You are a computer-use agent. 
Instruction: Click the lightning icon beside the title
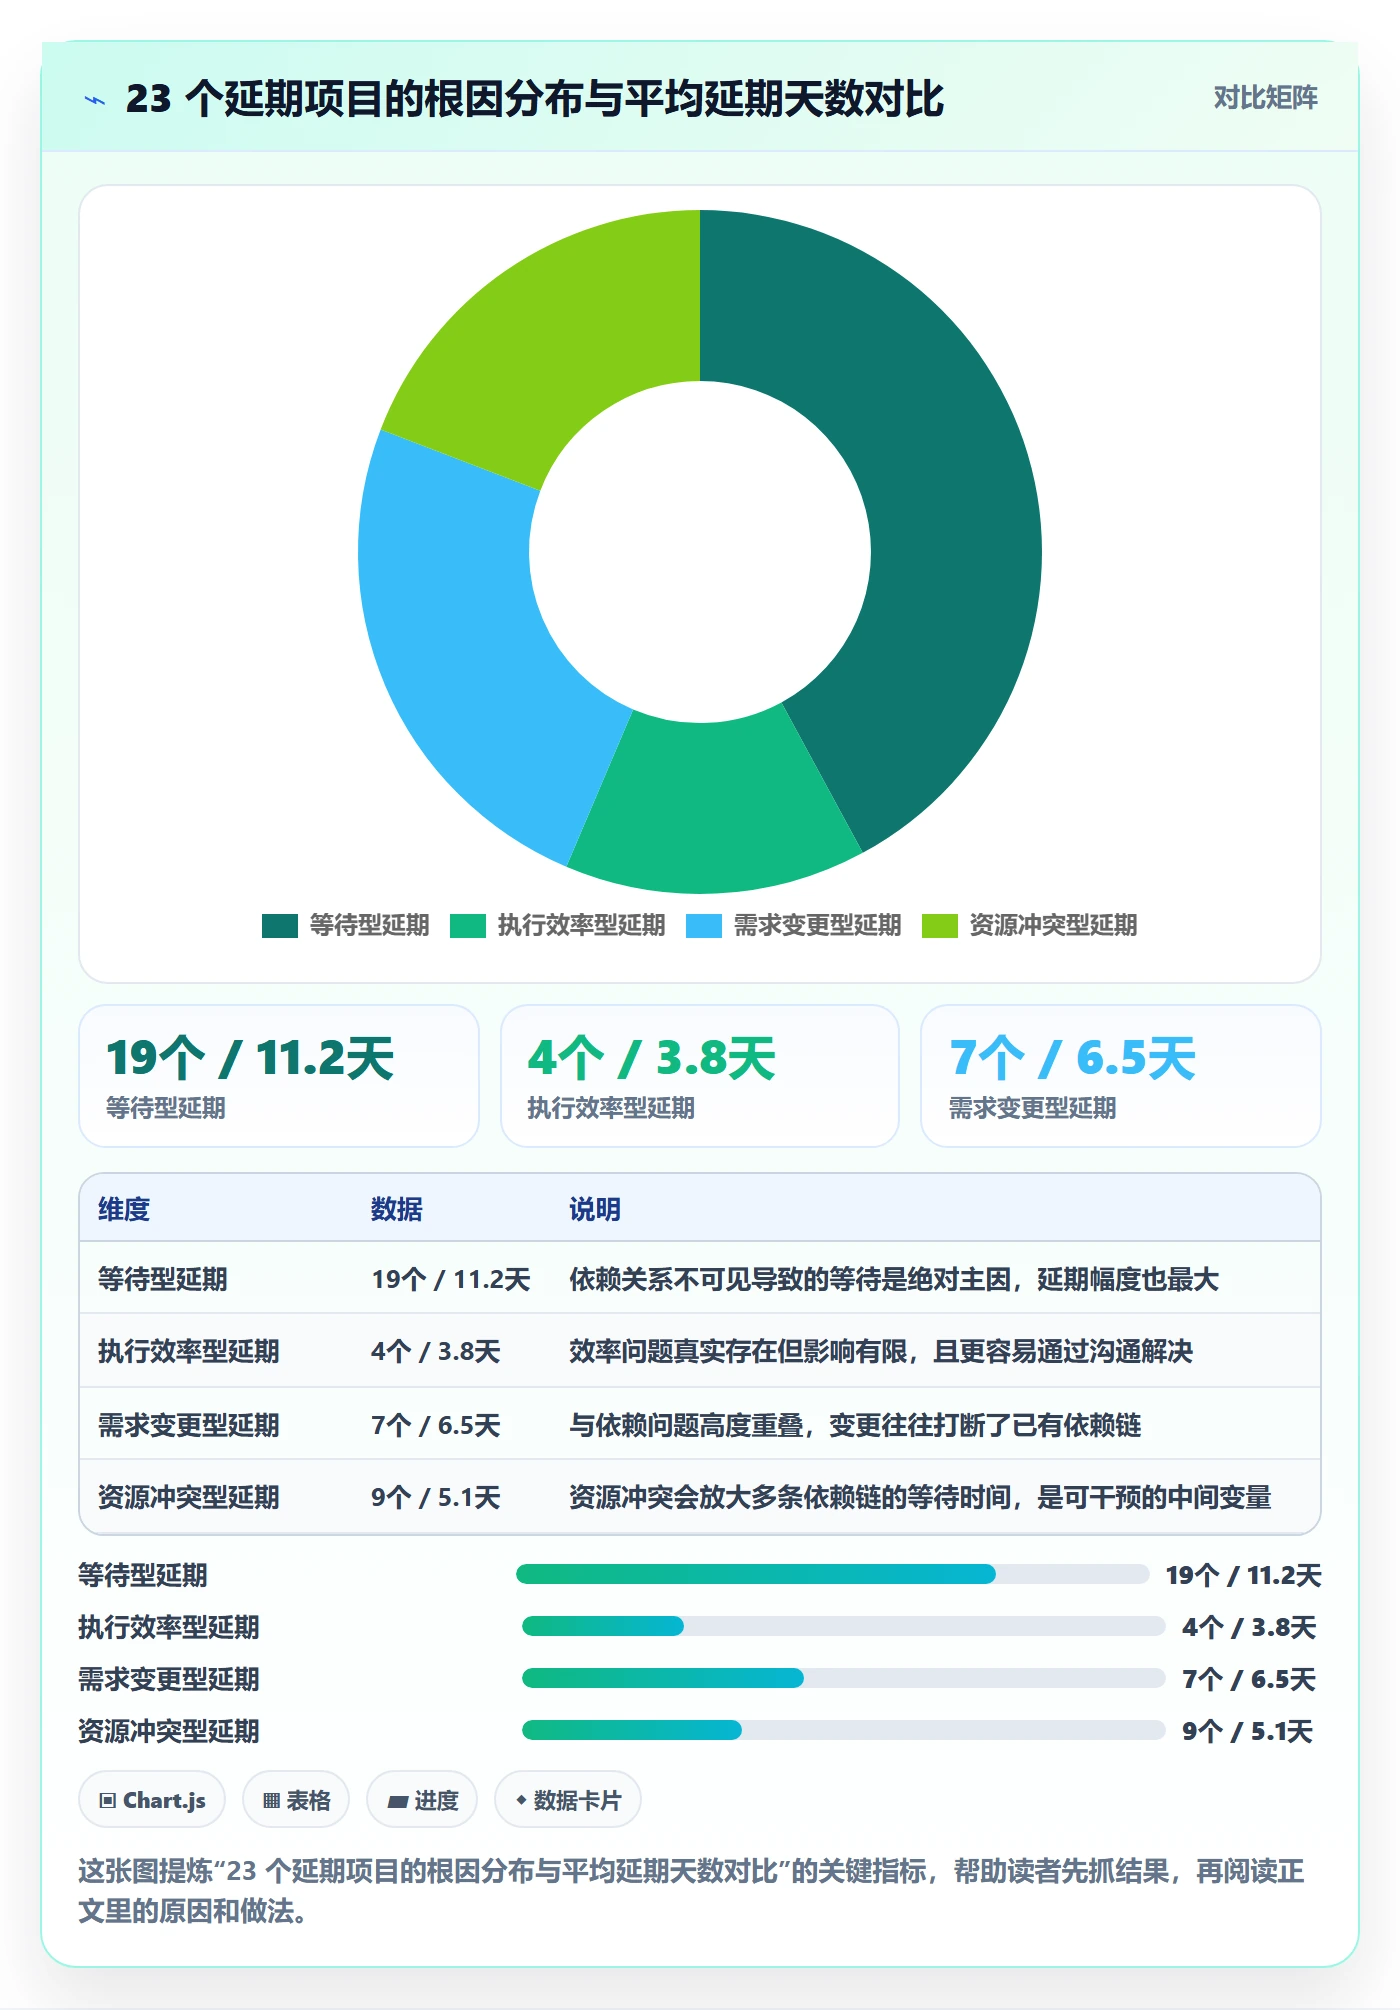pyautogui.click(x=95, y=100)
